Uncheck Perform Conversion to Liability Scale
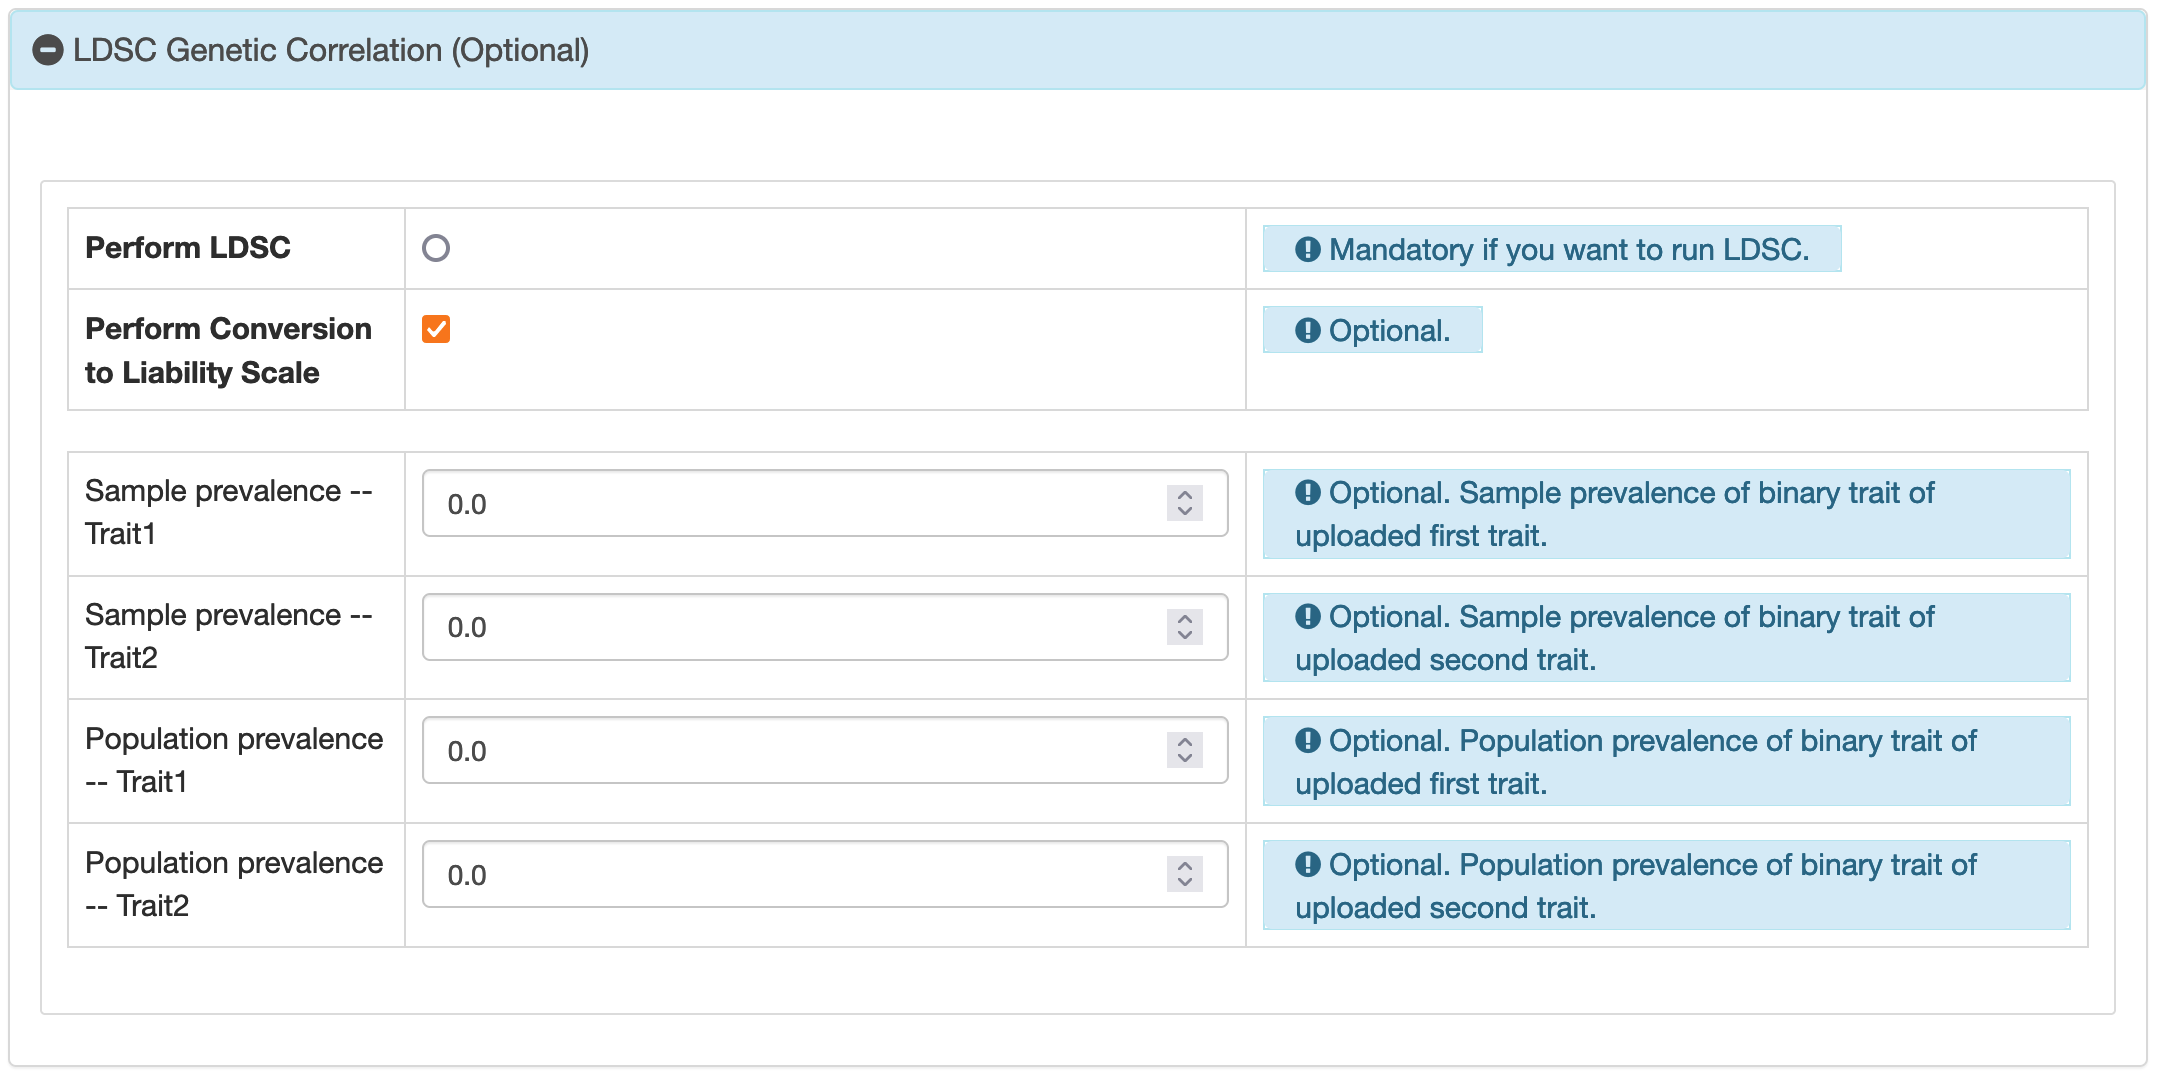The height and width of the screenshot is (1074, 2158). (436, 329)
